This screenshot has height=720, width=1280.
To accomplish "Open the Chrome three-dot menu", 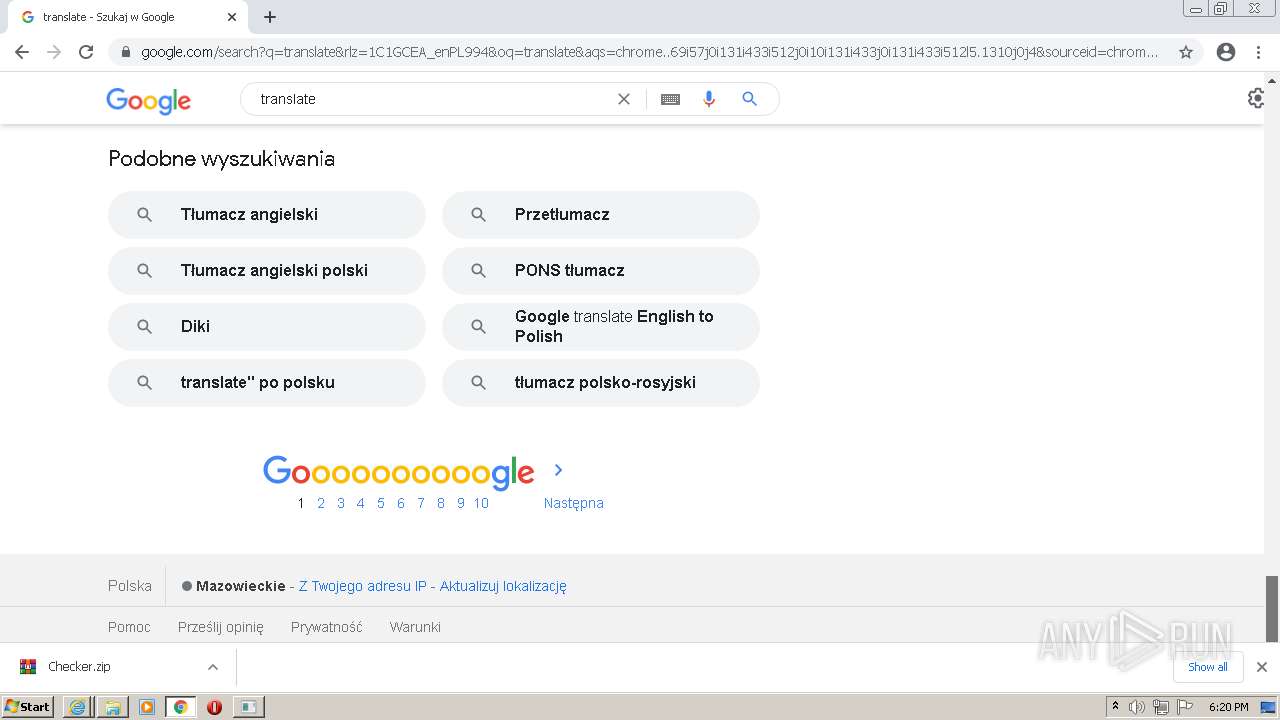I will 1258,52.
